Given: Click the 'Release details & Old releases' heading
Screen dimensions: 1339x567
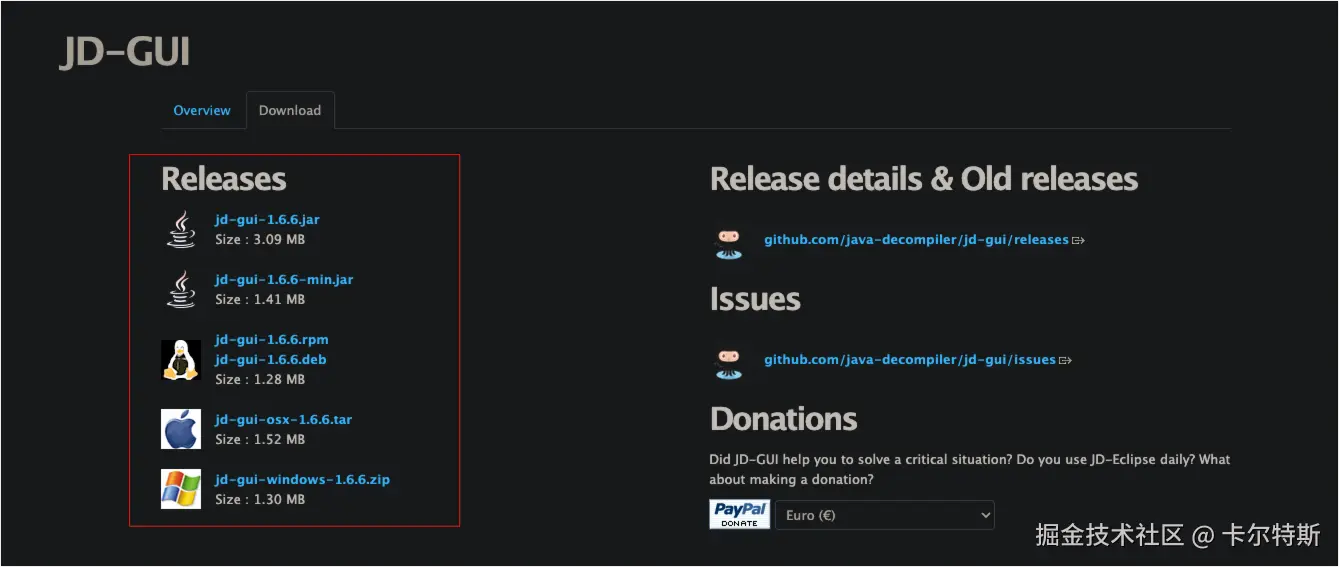Looking at the screenshot, I should tap(924, 179).
